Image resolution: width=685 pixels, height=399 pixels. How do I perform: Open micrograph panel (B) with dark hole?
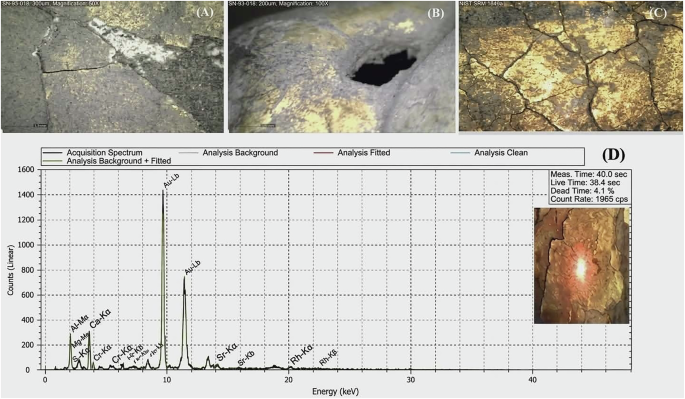pos(342,66)
